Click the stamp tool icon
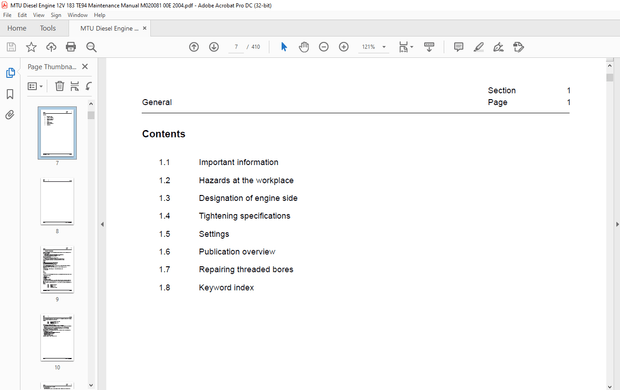 [518, 47]
